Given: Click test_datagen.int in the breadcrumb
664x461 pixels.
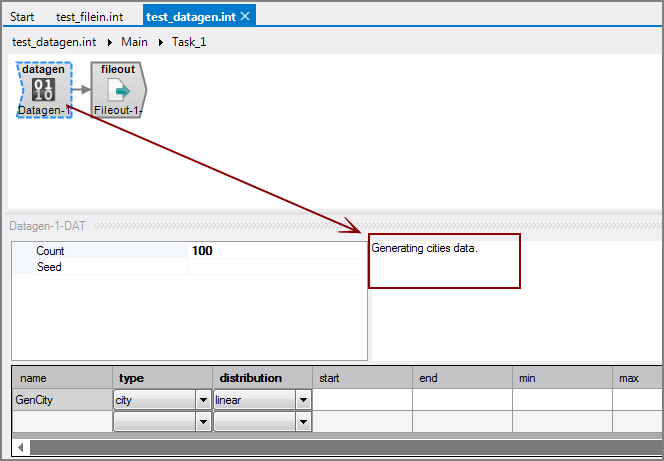Looking at the screenshot, I should (54, 42).
